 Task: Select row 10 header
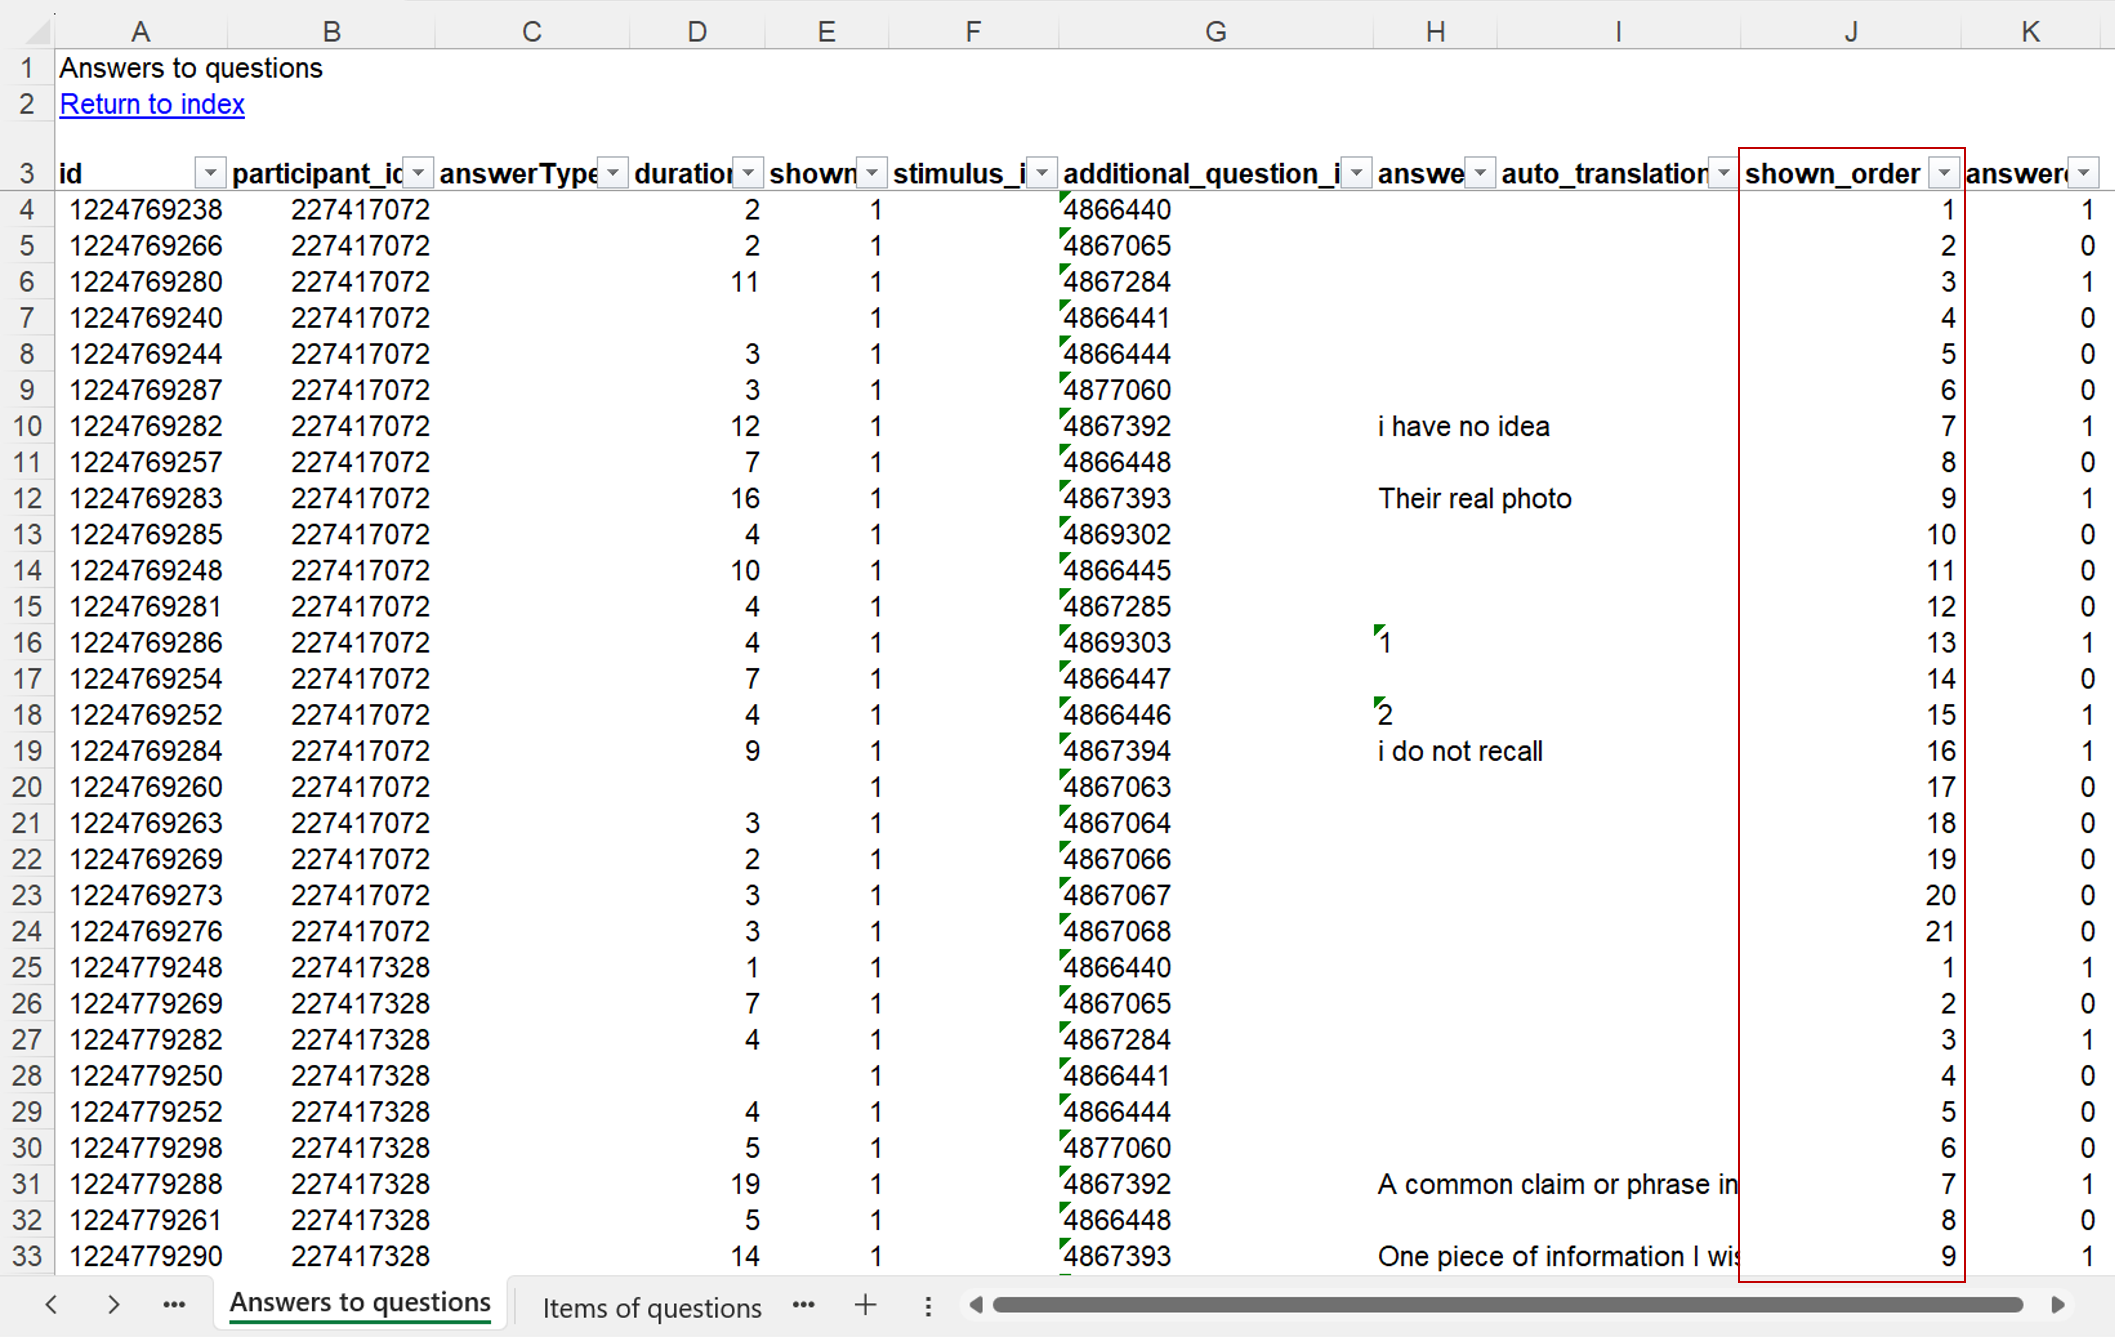(x=27, y=426)
